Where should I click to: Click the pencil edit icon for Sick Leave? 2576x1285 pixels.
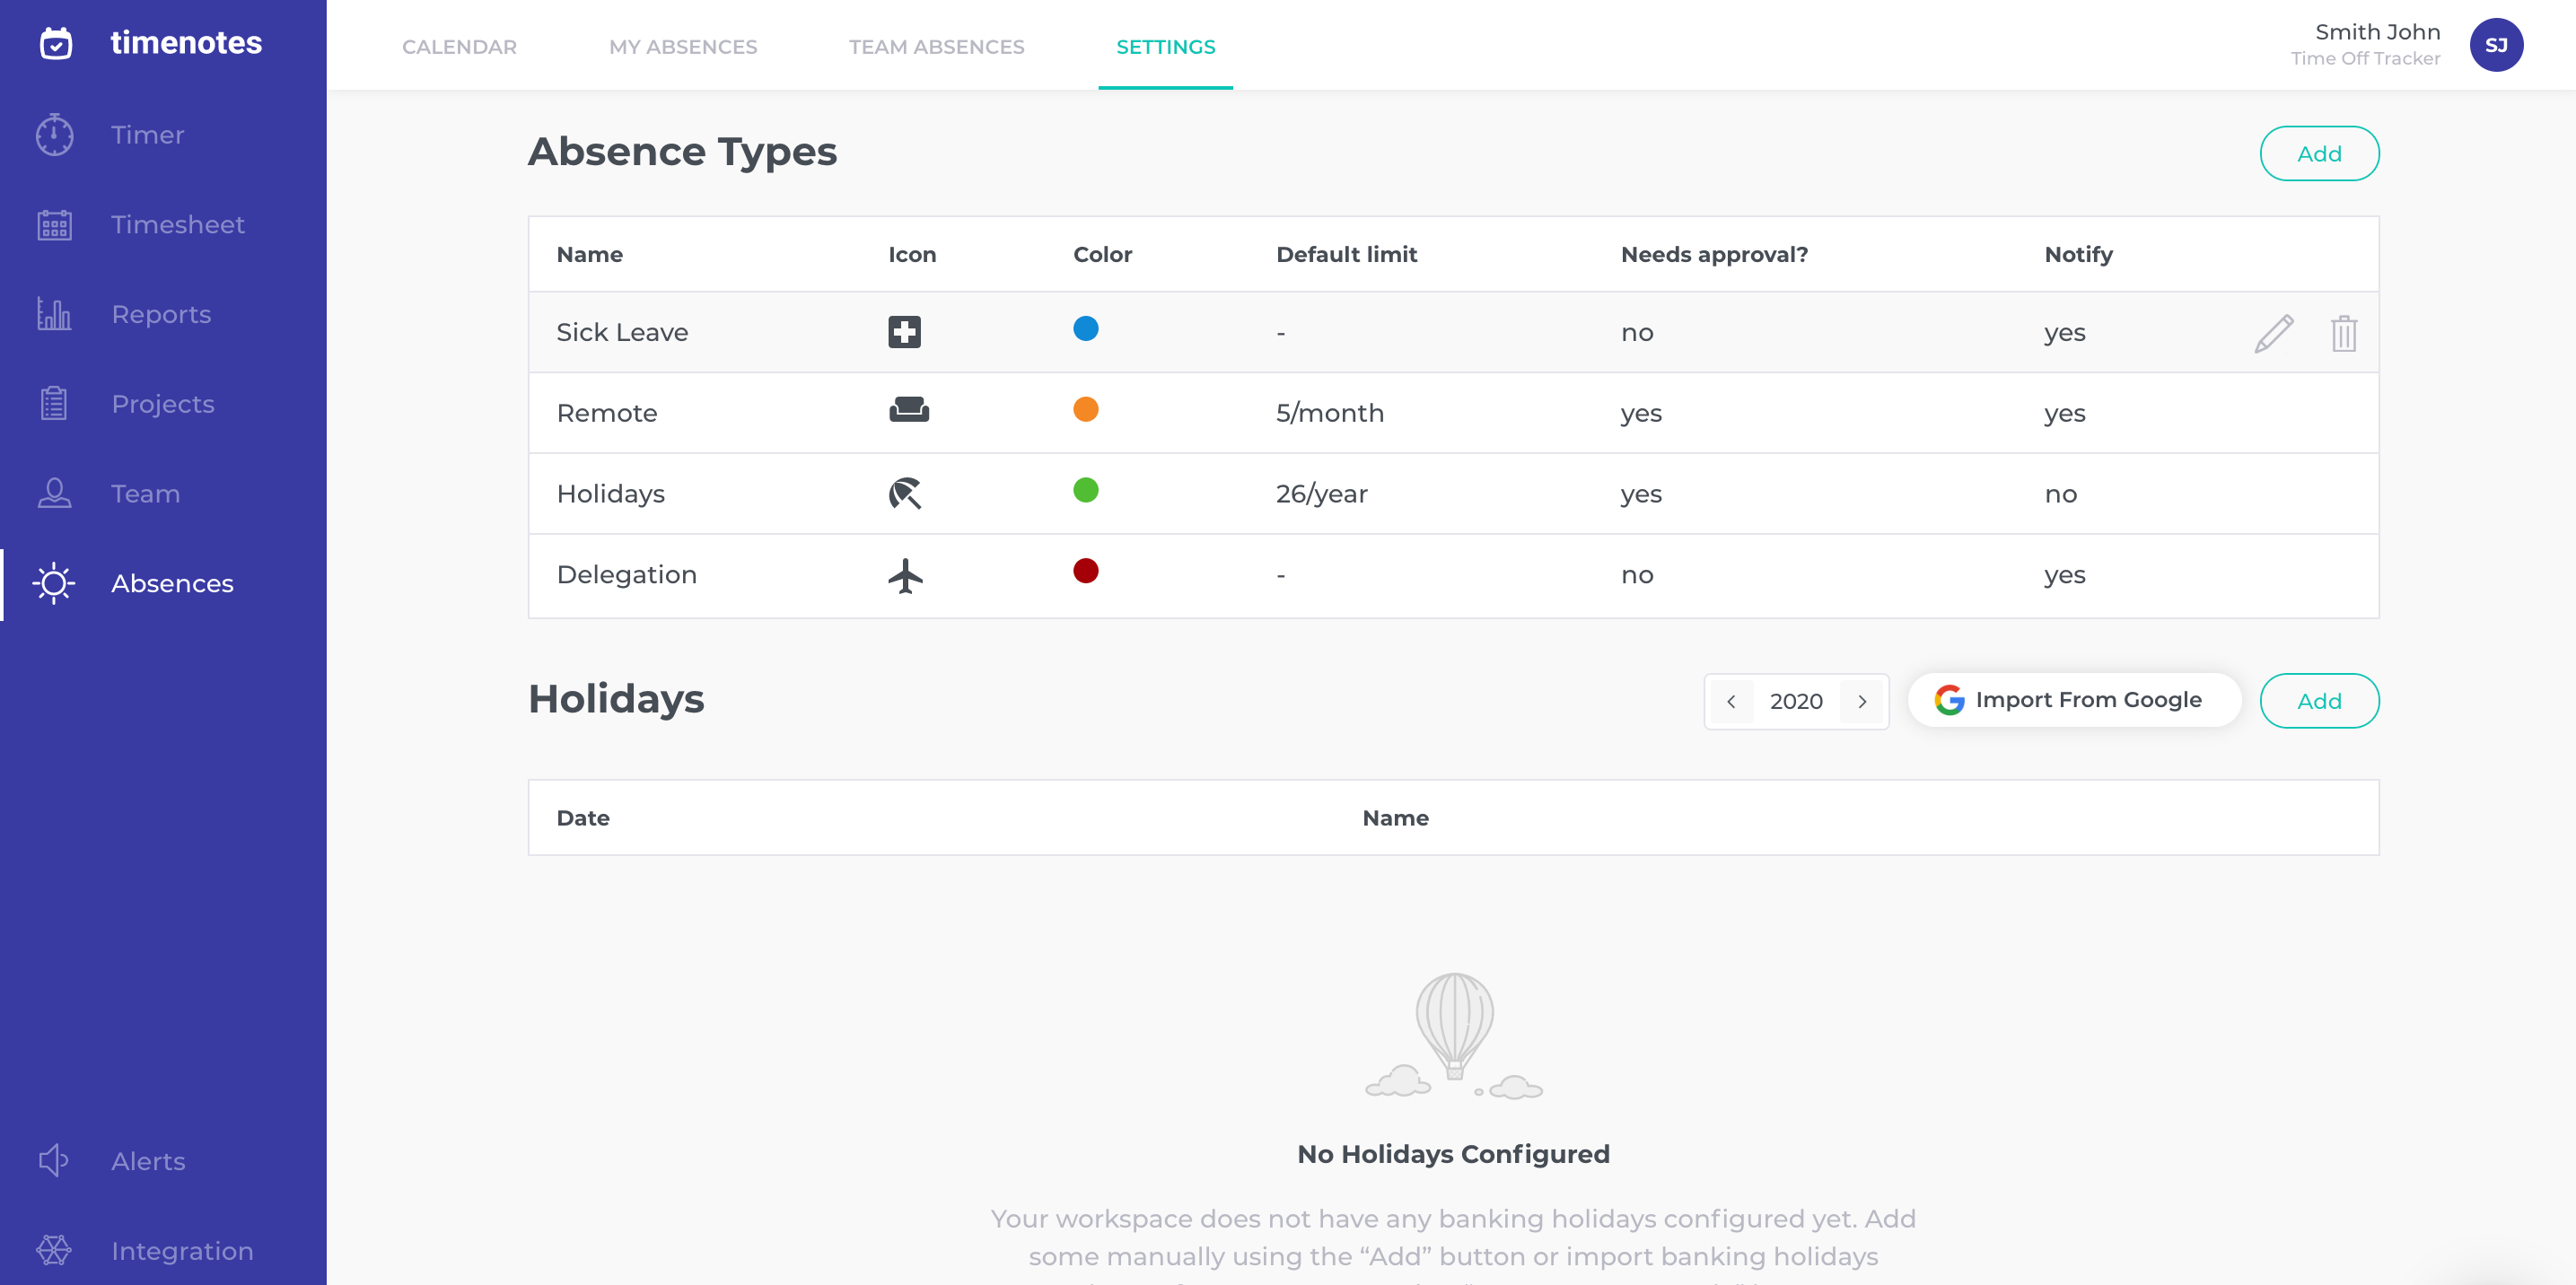2273,333
